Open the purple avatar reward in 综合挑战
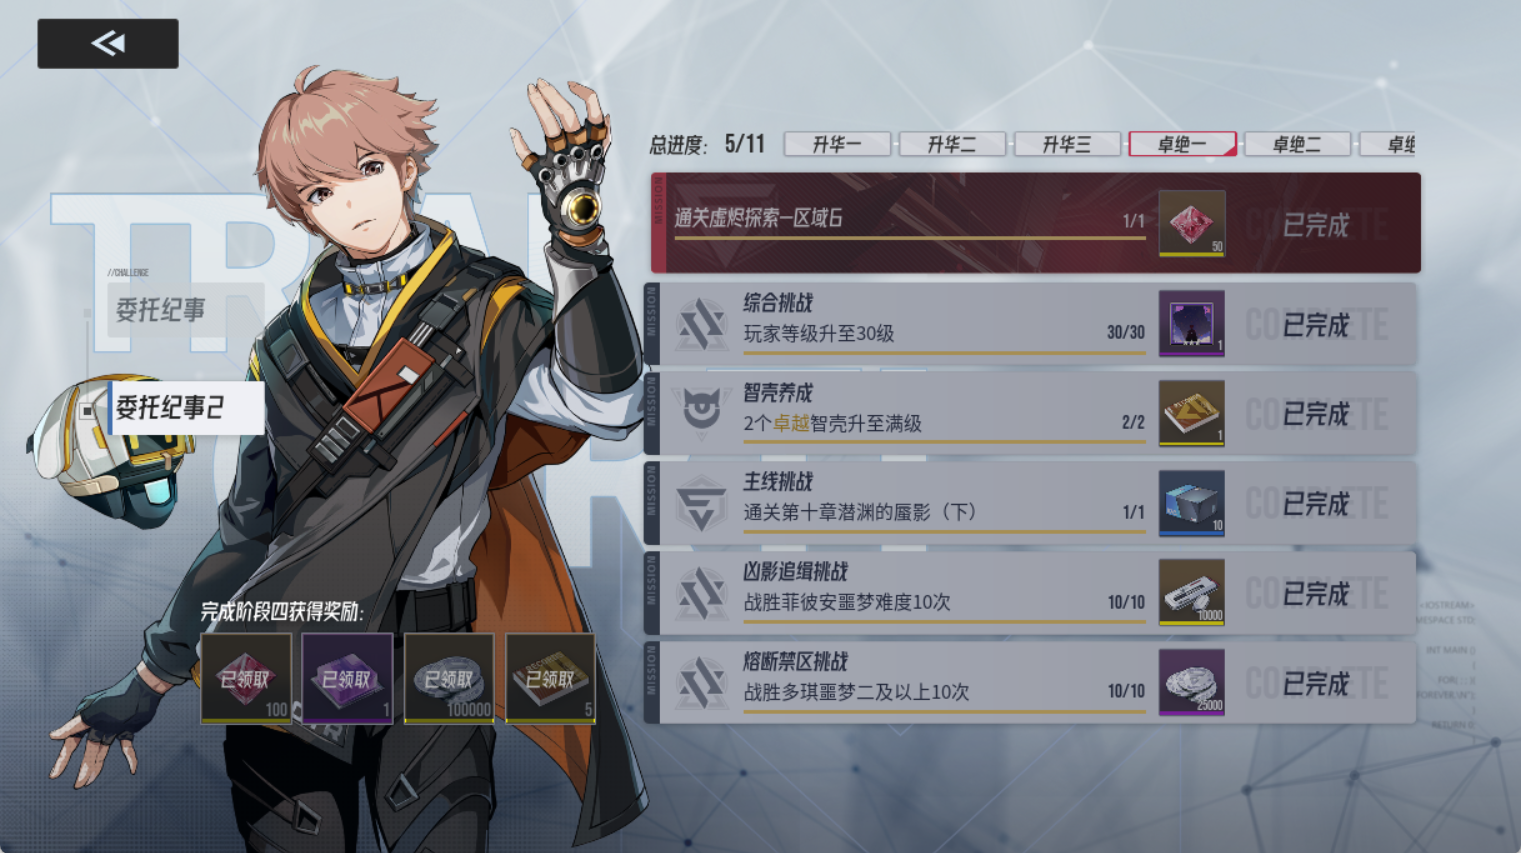The width and height of the screenshot is (1521, 853). click(x=1191, y=323)
